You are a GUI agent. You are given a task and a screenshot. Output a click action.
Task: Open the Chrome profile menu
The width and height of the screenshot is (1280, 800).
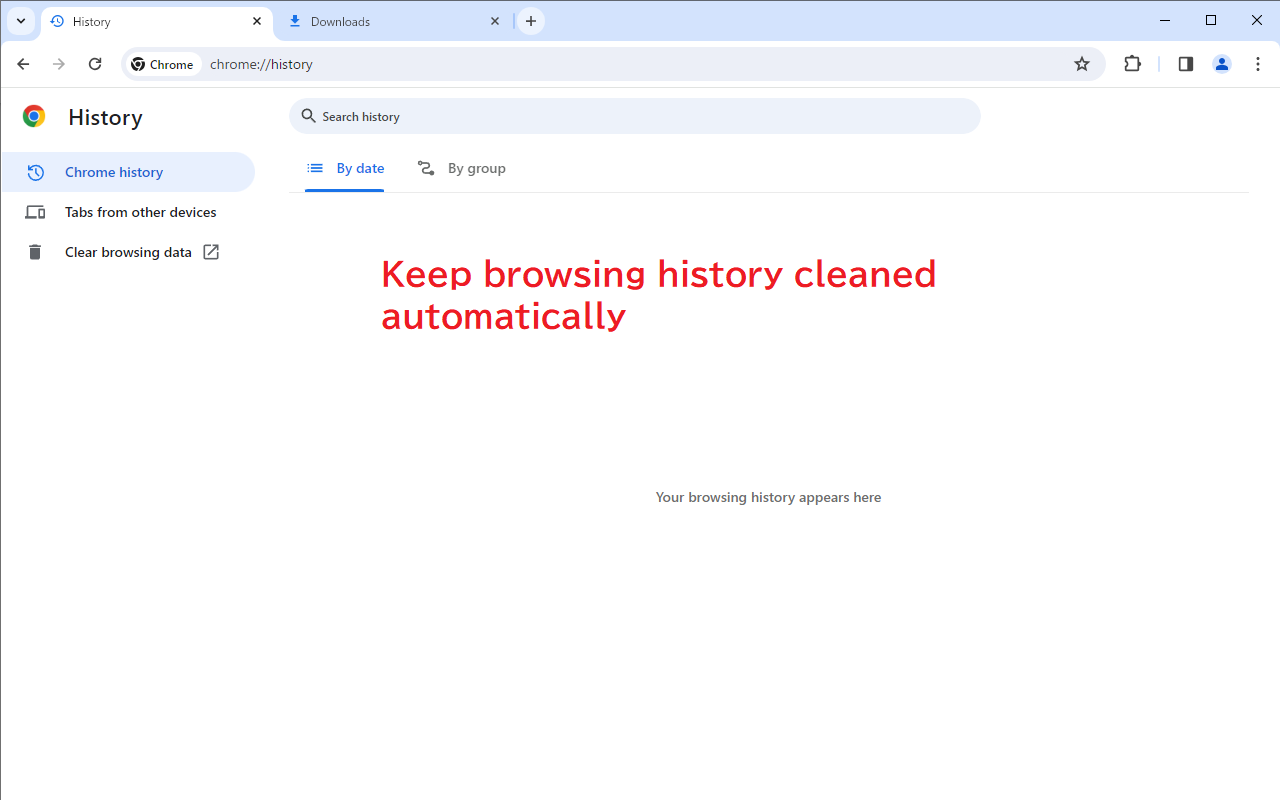(x=1221, y=63)
